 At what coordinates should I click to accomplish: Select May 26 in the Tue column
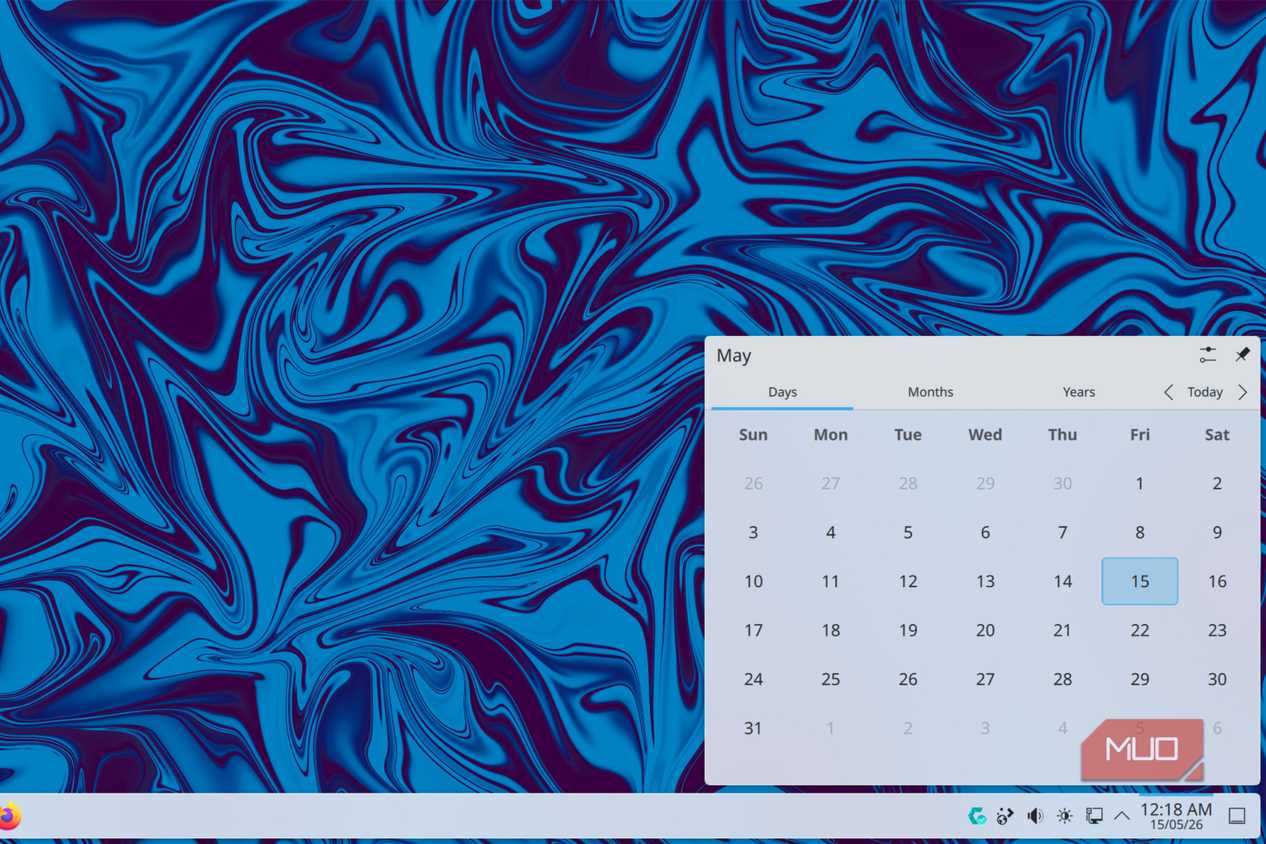[x=908, y=679]
